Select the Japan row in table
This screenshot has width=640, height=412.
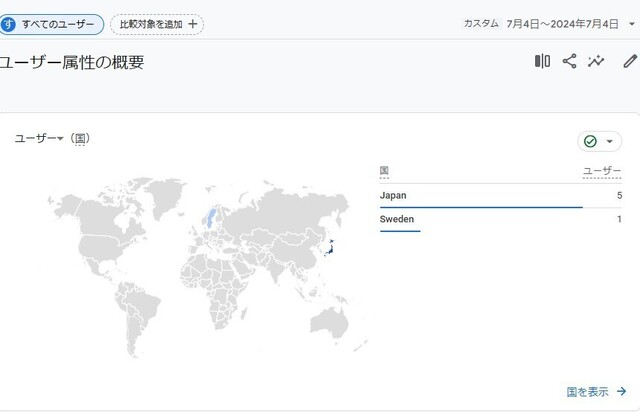point(500,196)
